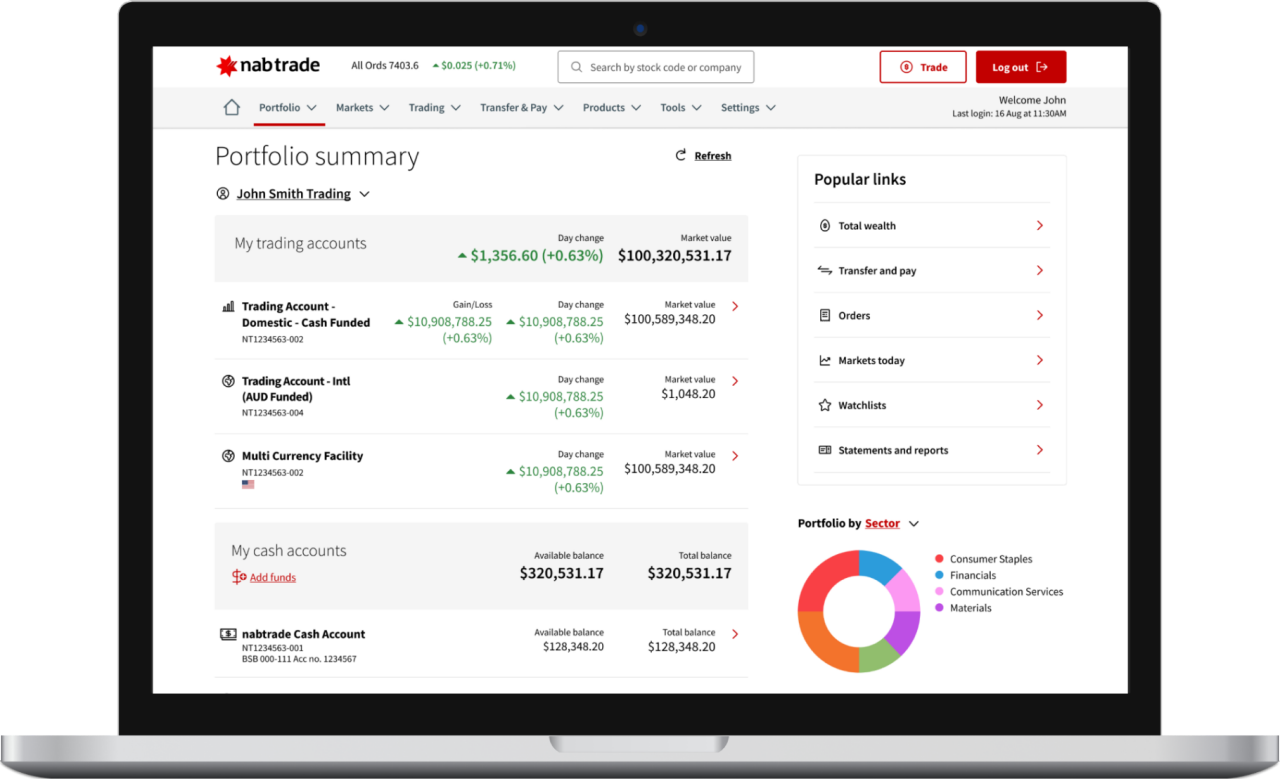Open the Markets today link
Image resolution: width=1280 pixels, height=779 pixels.
point(872,360)
